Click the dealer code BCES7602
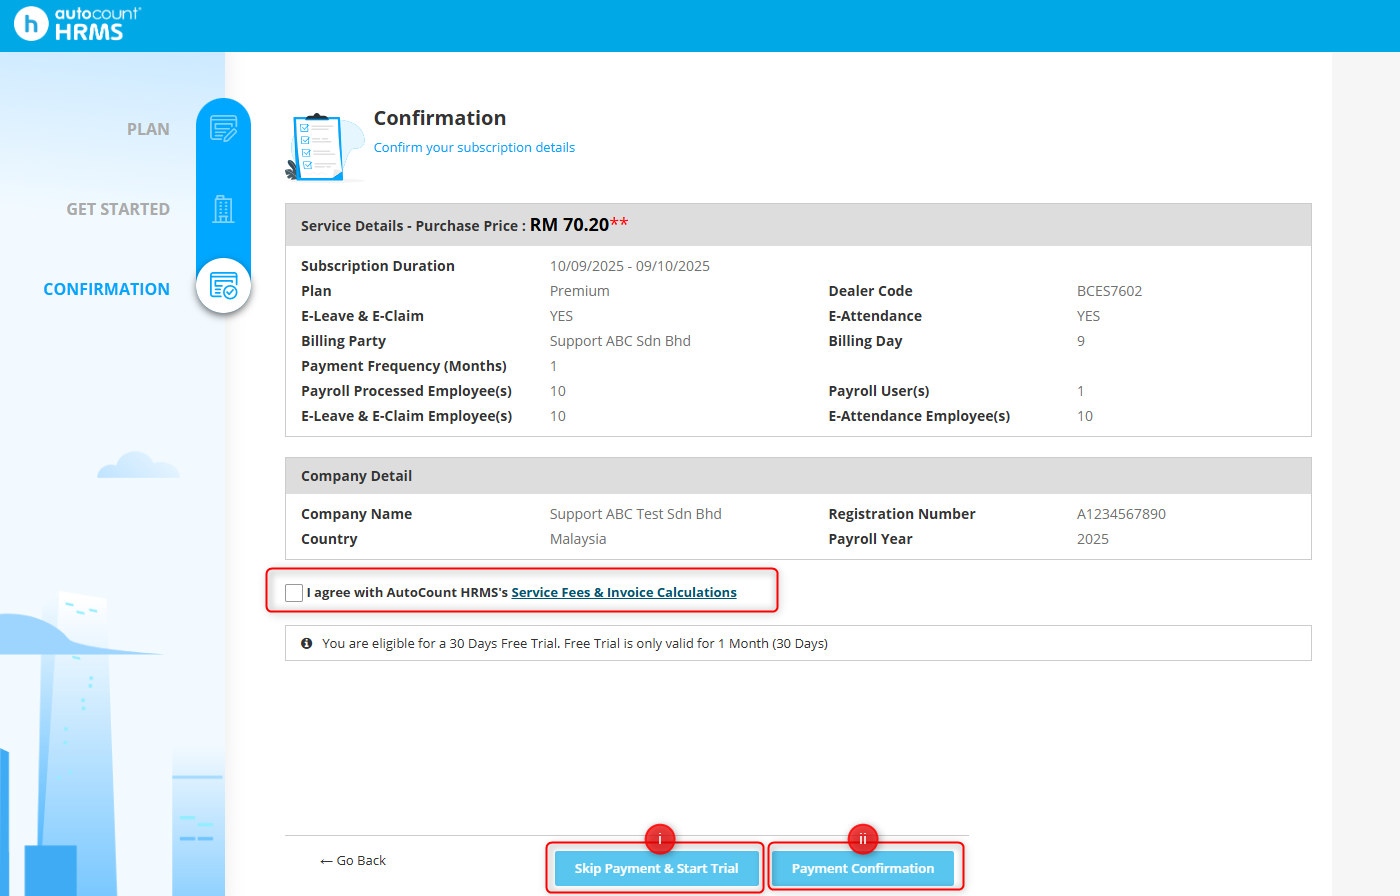This screenshot has height=896, width=1400. point(1109,291)
